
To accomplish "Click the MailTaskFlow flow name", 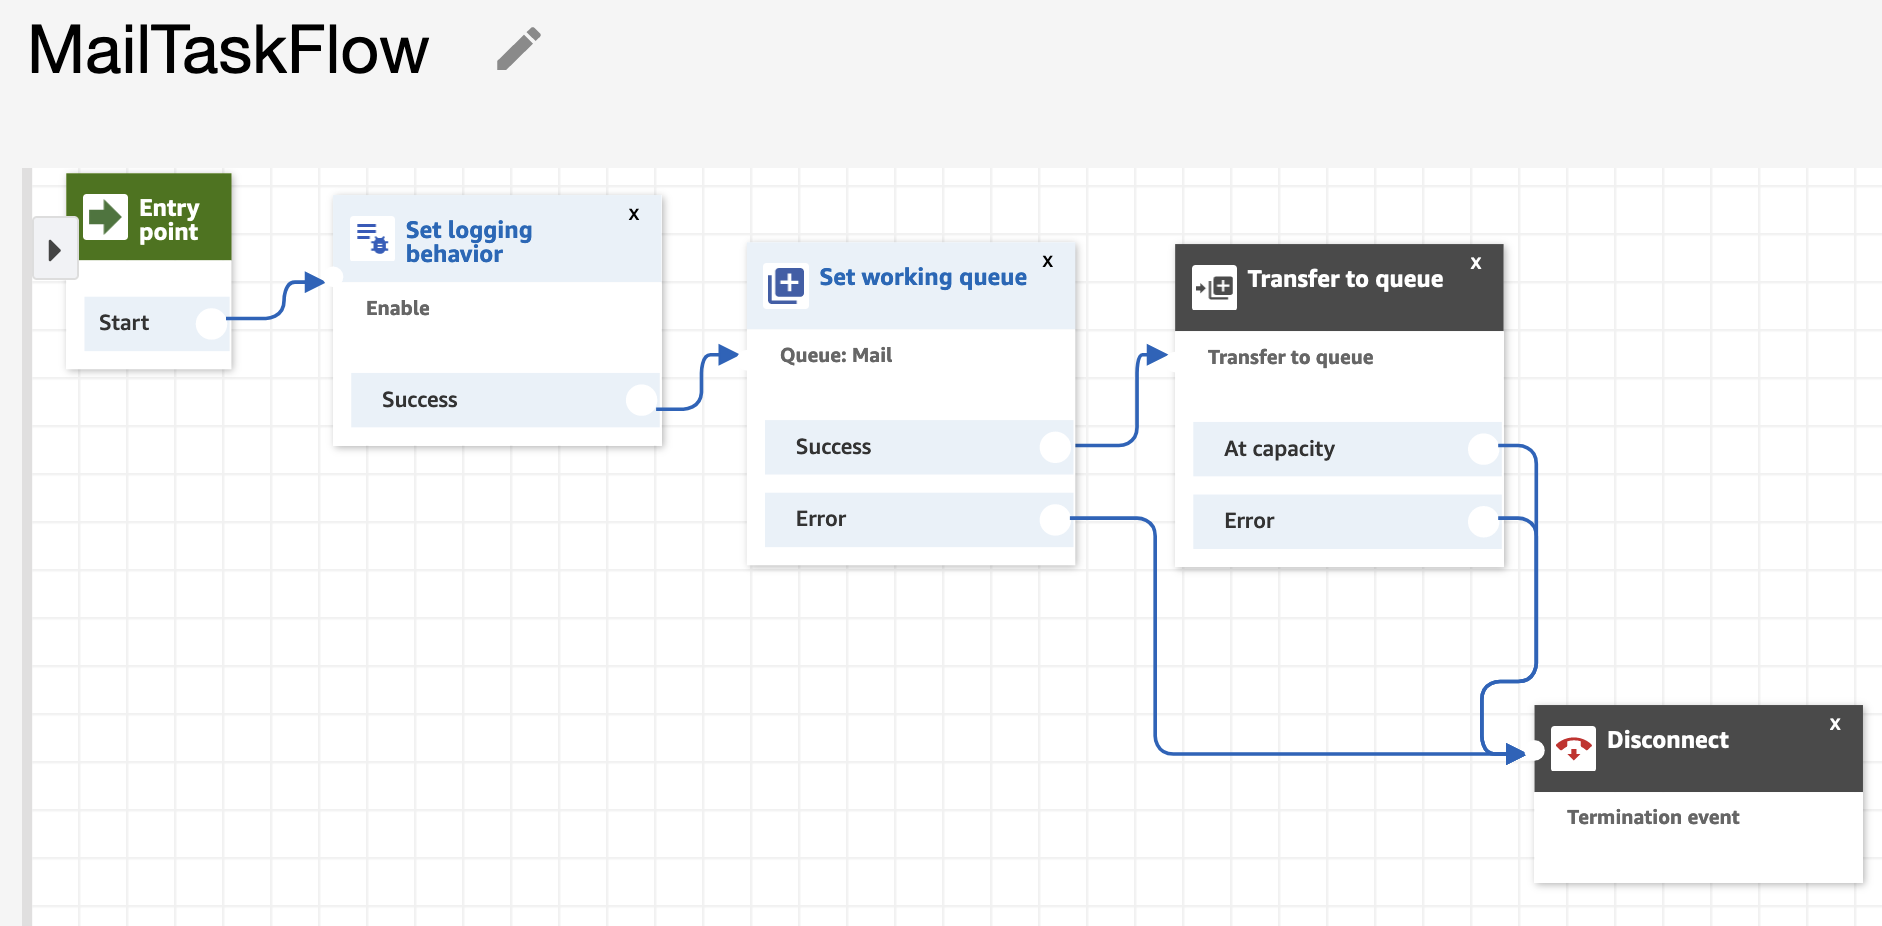I will (x=229, y=50).
